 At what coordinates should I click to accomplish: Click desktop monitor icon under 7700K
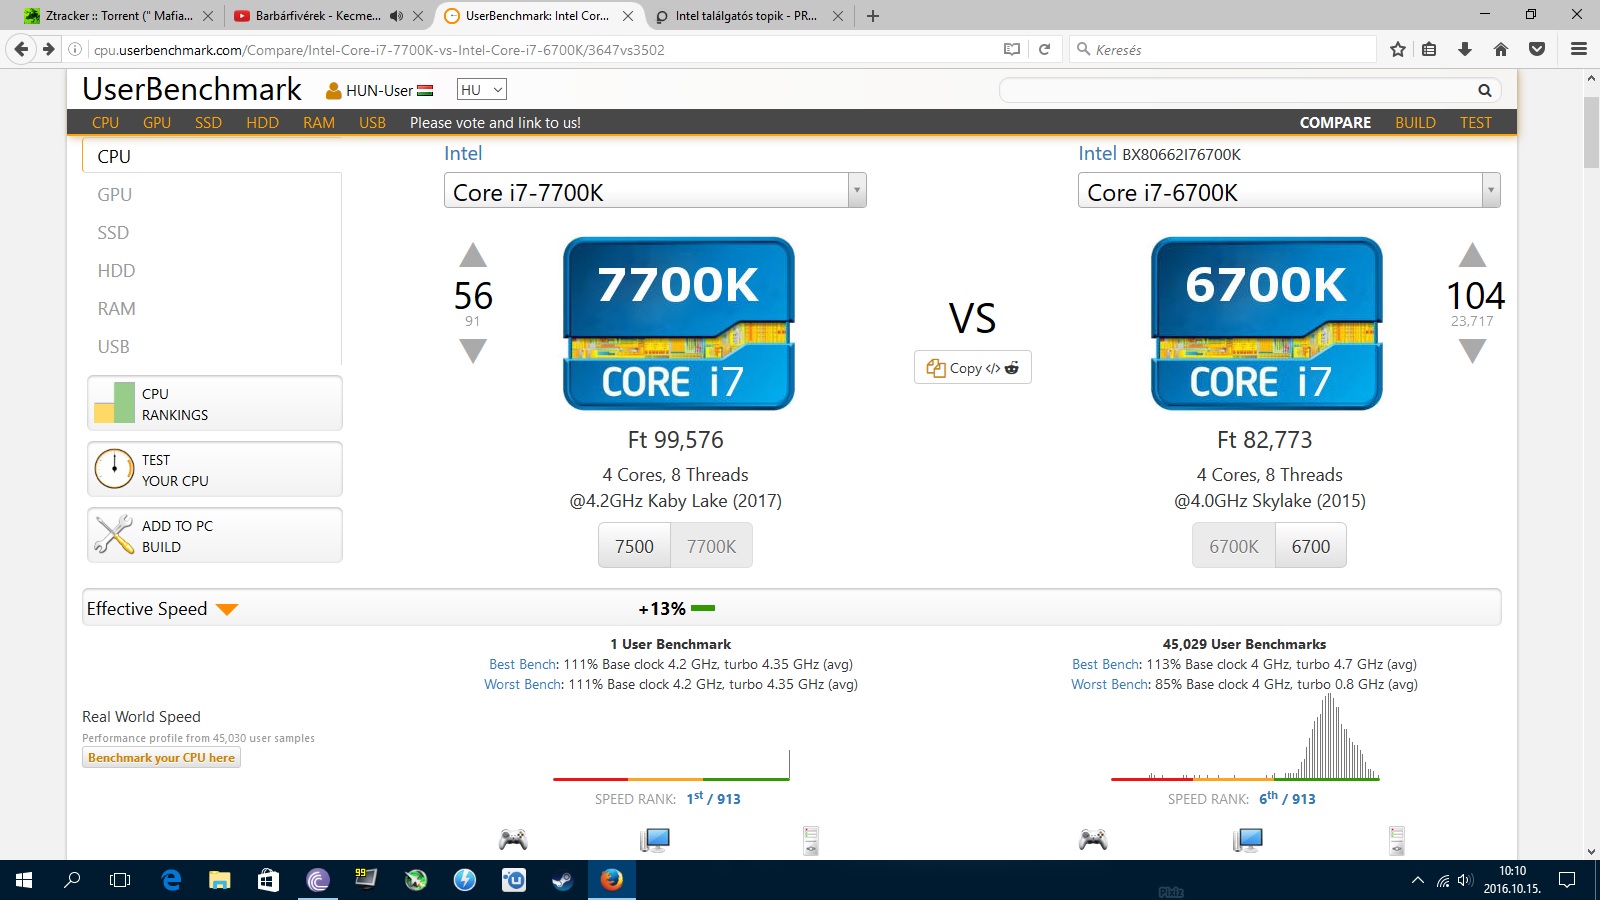pos(655,840)
